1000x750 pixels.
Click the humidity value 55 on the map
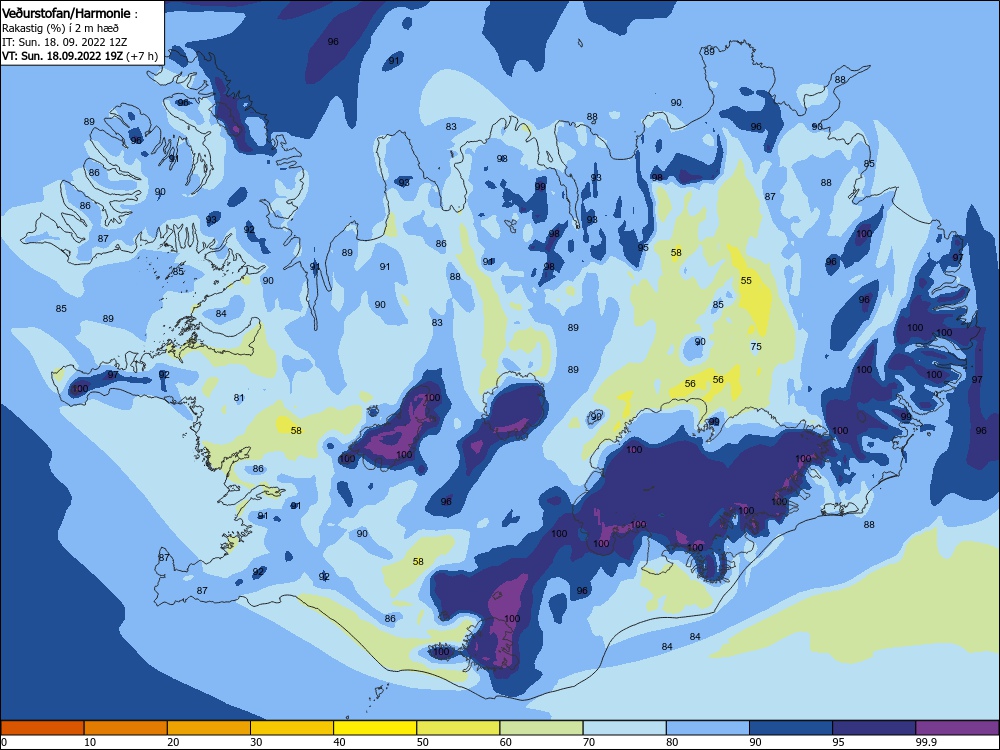(746, 281)
